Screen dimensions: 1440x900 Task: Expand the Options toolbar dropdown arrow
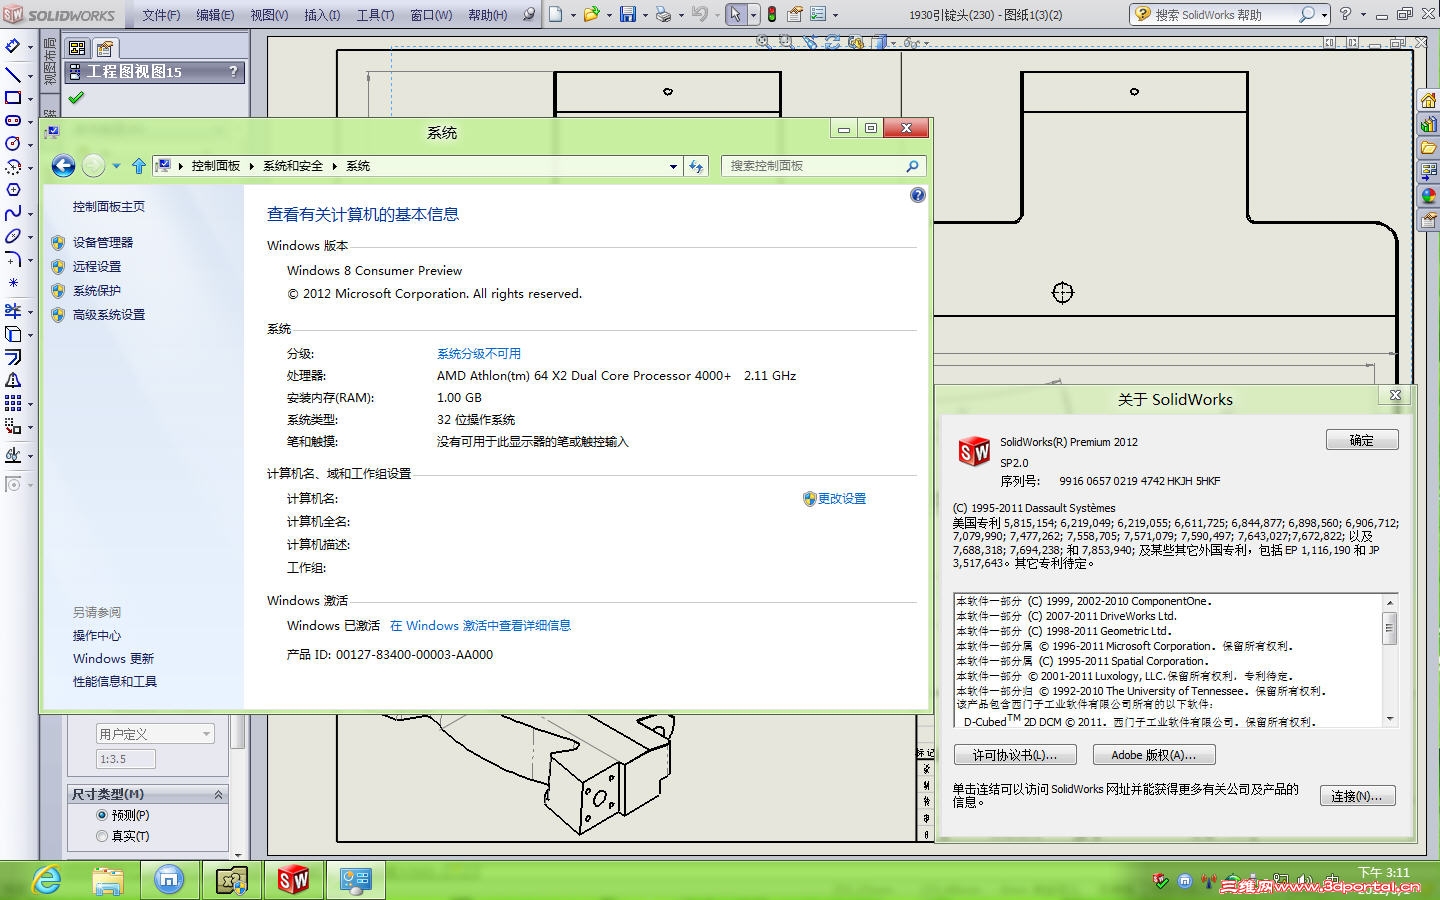(836, 15)
